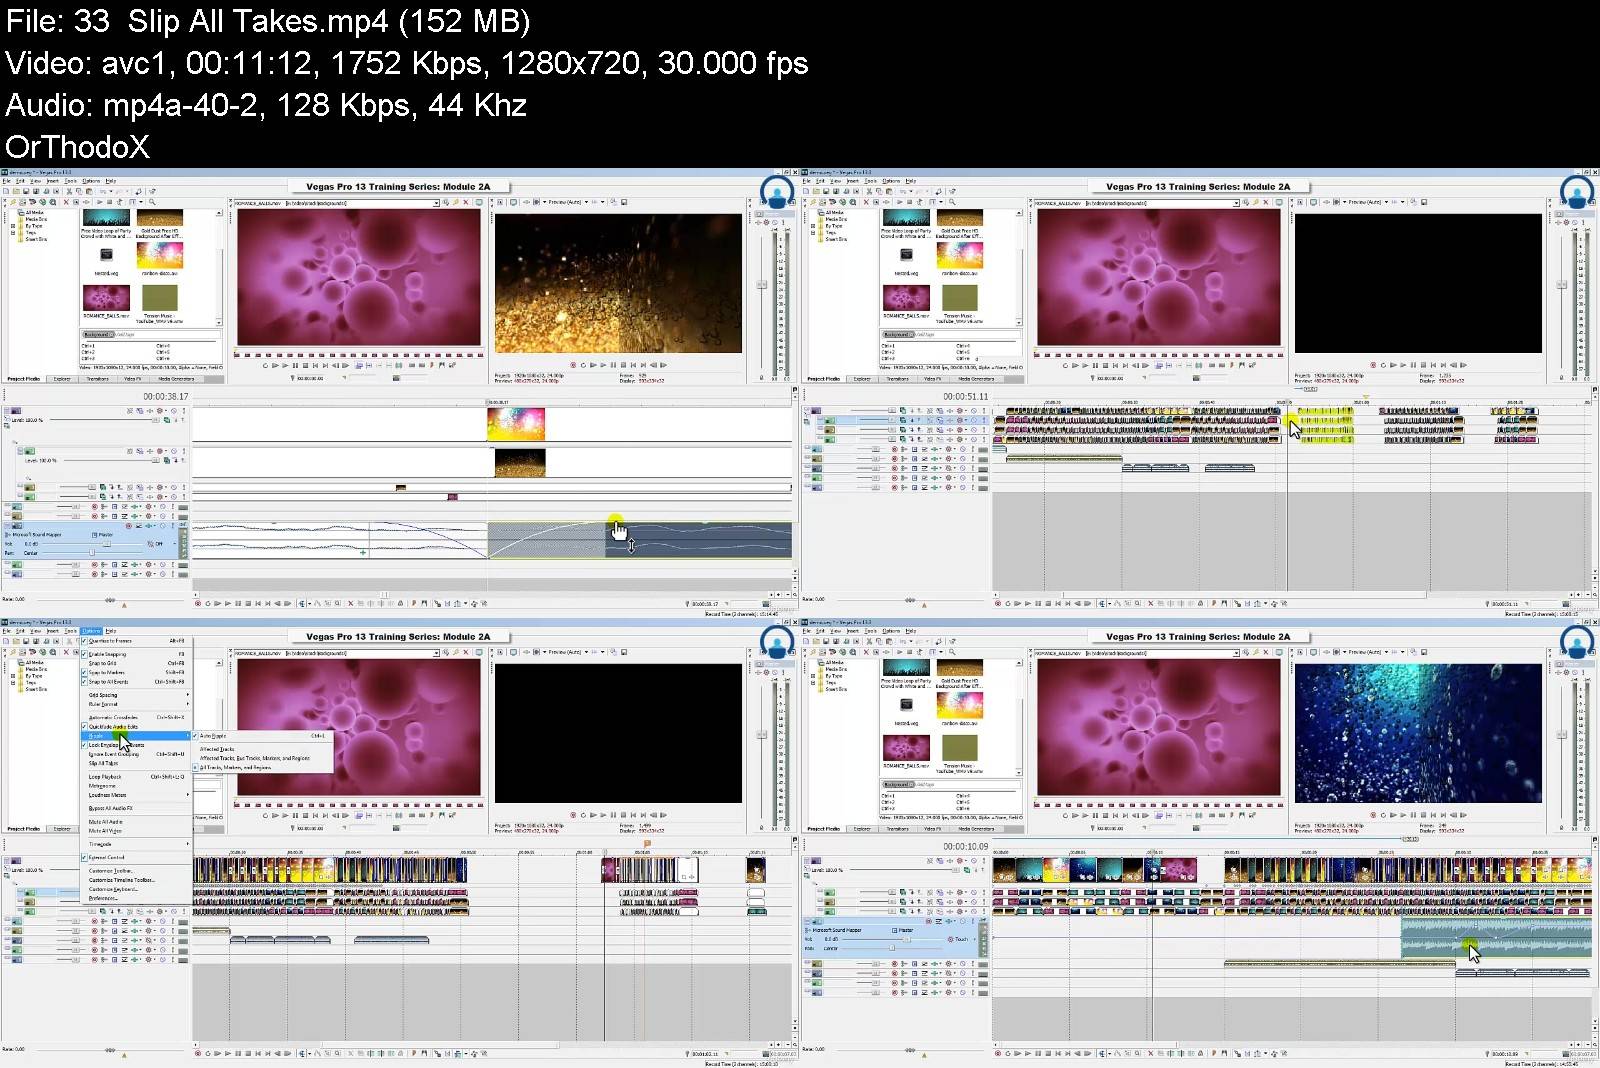This screenshot has width=1600, height=1068.
Task: Toggle Snap to All Events option
Action: coord(136,682)
